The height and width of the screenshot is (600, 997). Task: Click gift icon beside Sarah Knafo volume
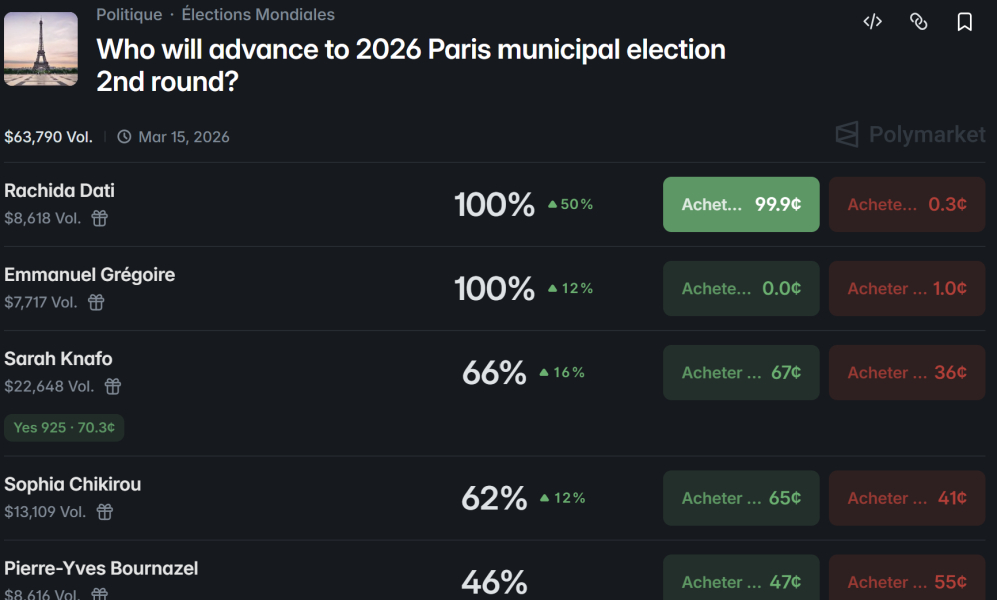point(113,386)
